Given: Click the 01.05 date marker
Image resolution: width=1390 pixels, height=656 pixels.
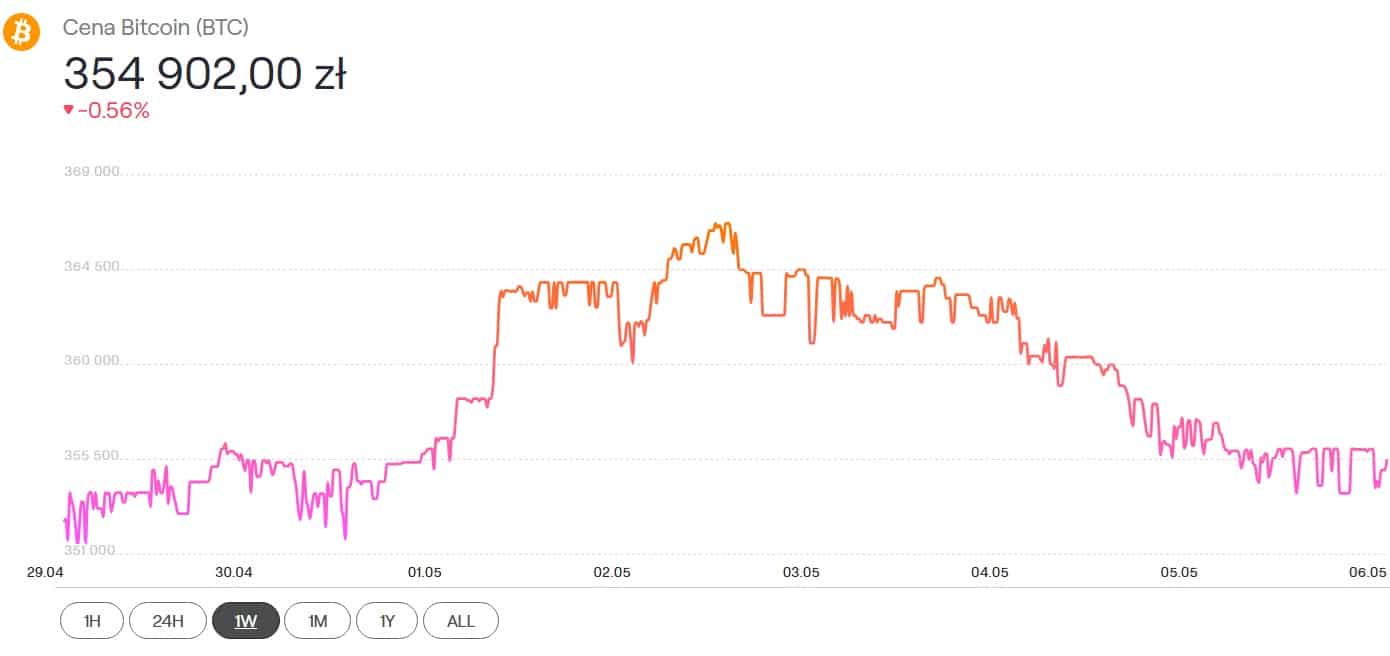Looking at the screenshot, I should tap(424, 573).
